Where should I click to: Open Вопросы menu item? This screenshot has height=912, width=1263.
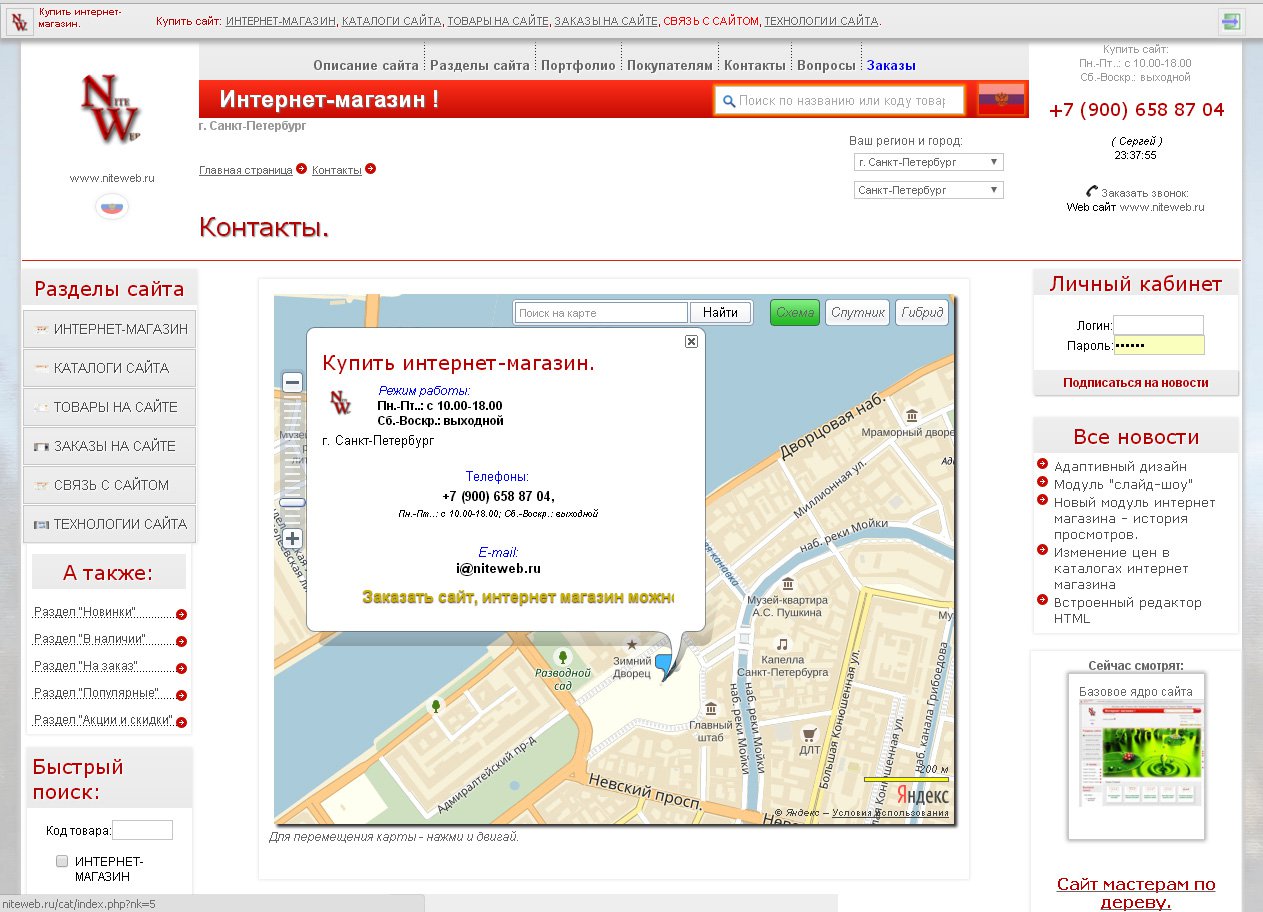(826, 65)
